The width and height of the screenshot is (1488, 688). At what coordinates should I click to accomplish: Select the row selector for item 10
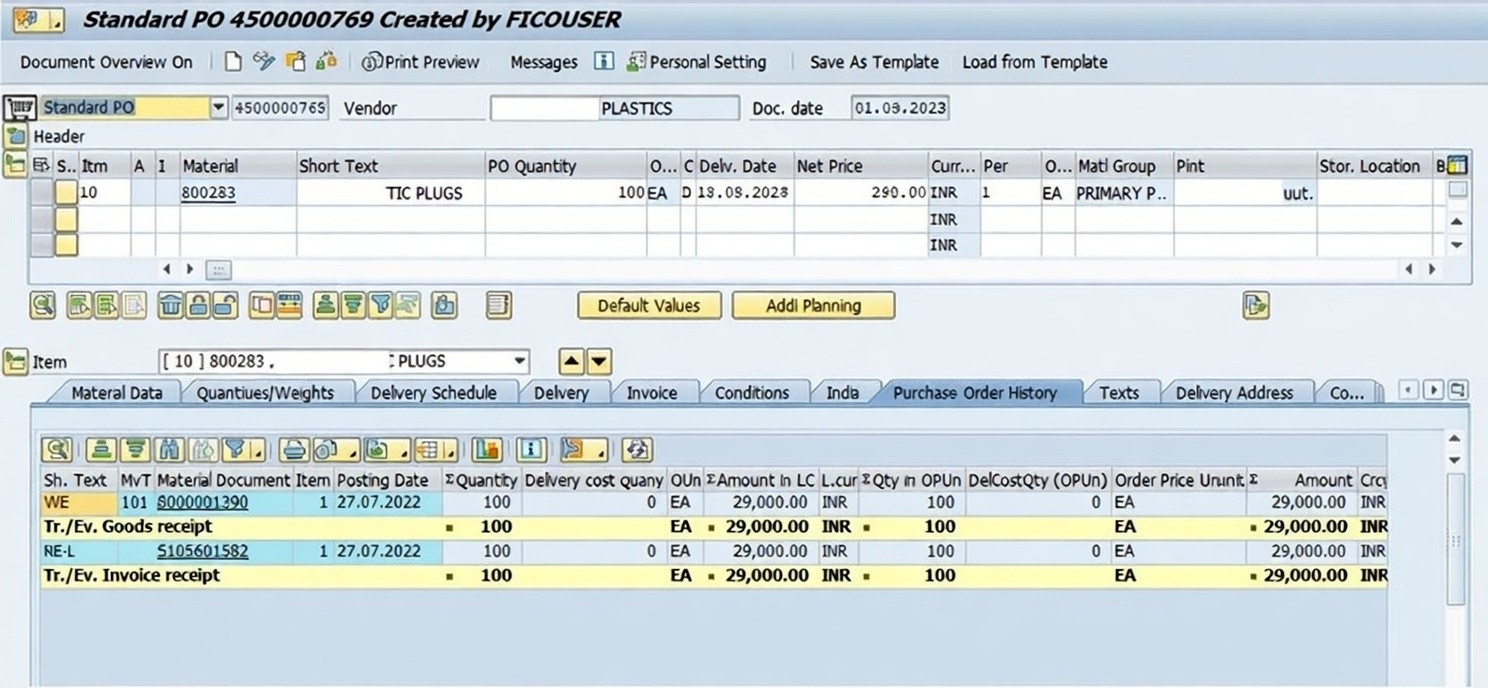pyautogui.click(x=42, y=192)
